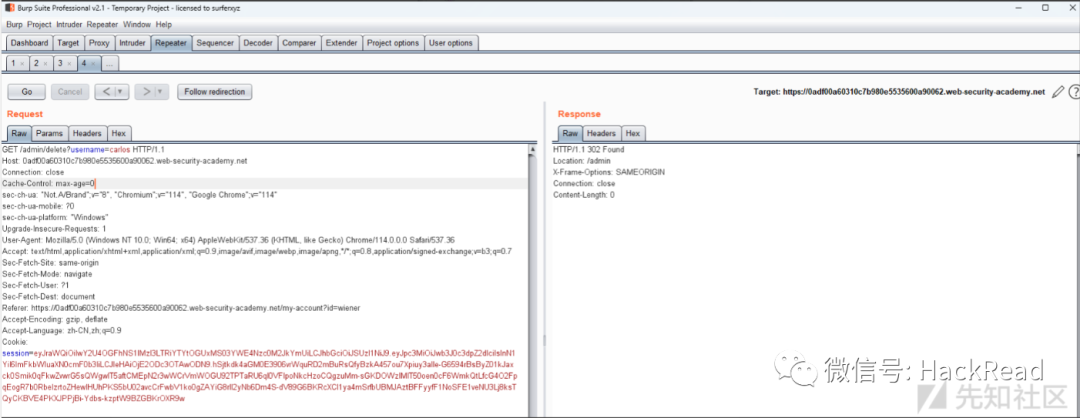Switch Response pane to Hex tab
Screen dimensions: 1080x418
click(x=633, y=133)
